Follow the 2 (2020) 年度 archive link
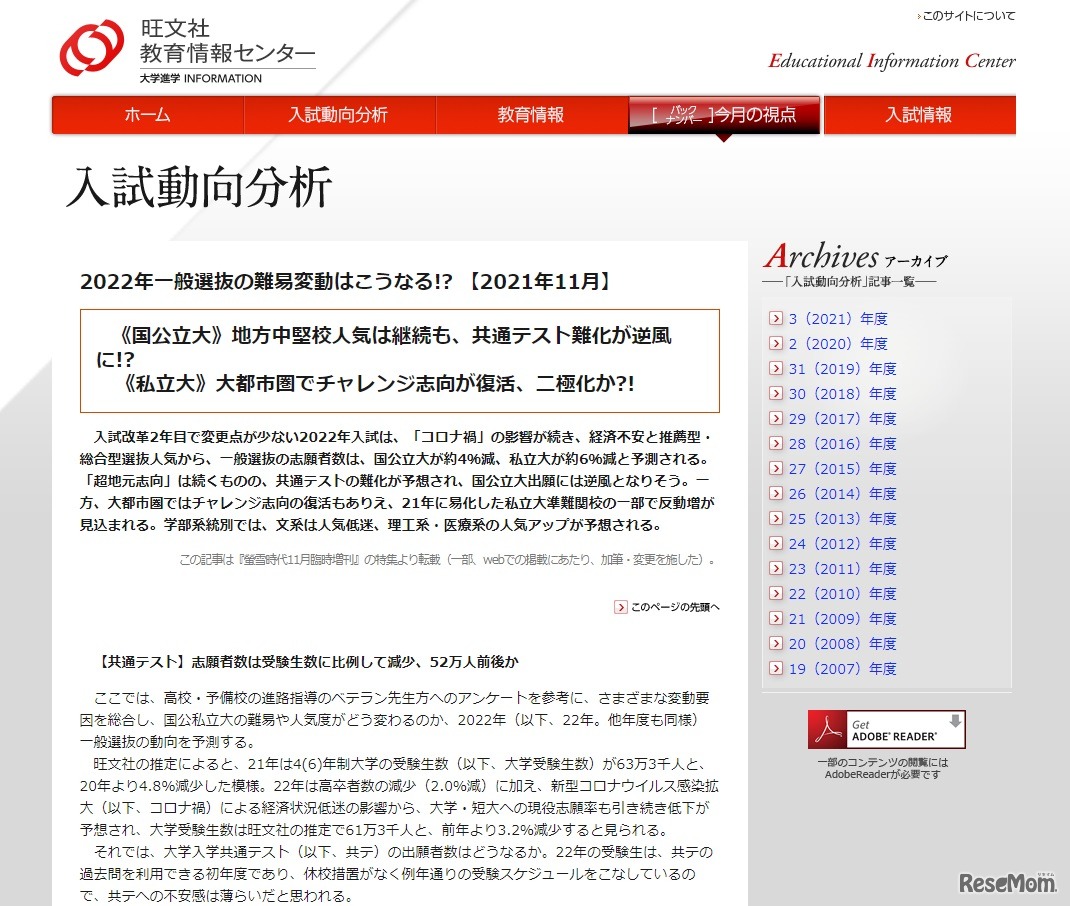1070x906 pixels. (841, 343)
